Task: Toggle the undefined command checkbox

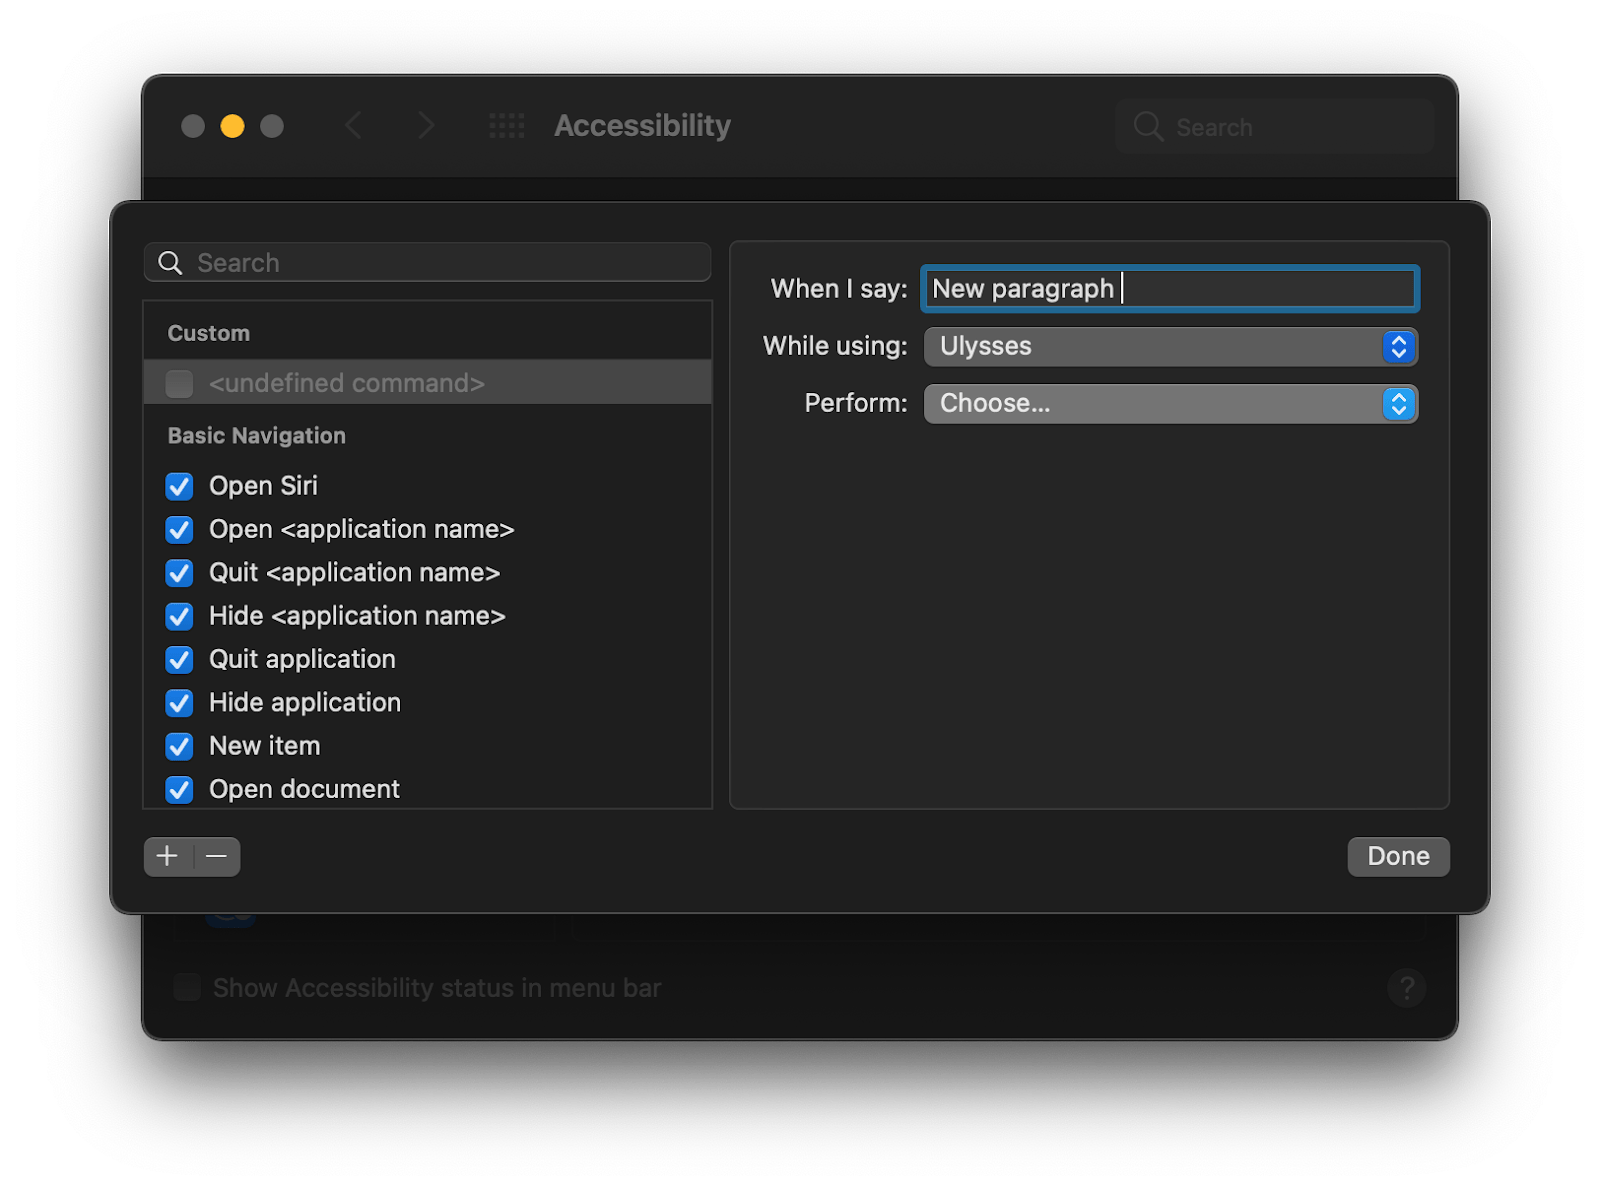Action: pyautogui.click(x=180, y=384)
